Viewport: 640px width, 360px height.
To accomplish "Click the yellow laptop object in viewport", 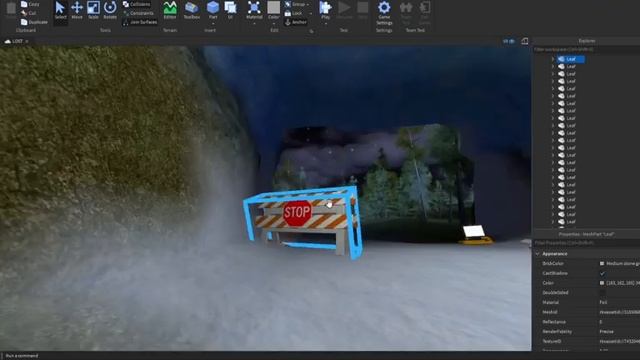I will tap(476, 235).
